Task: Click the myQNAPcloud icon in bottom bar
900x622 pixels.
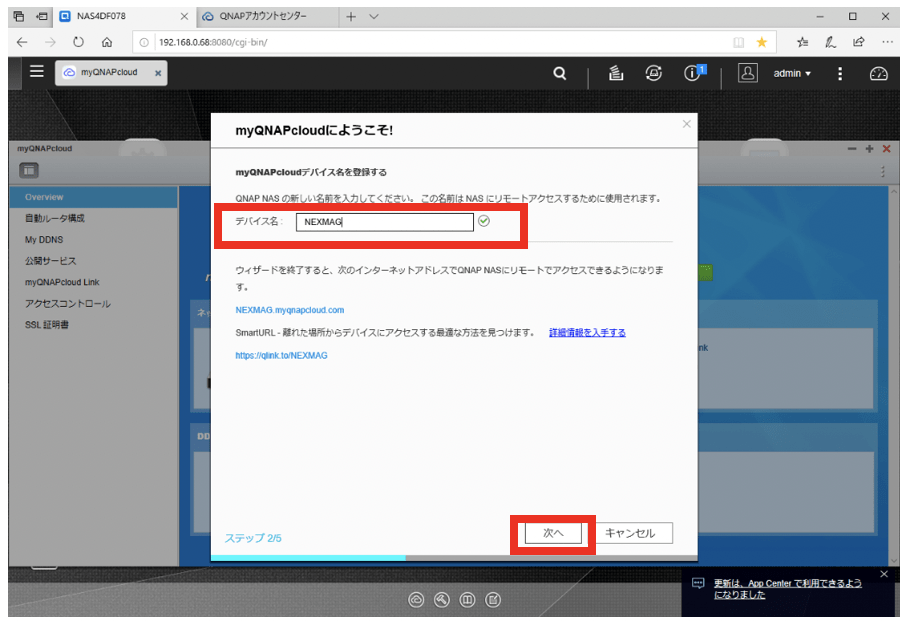Action: click(x=416, y=600)
